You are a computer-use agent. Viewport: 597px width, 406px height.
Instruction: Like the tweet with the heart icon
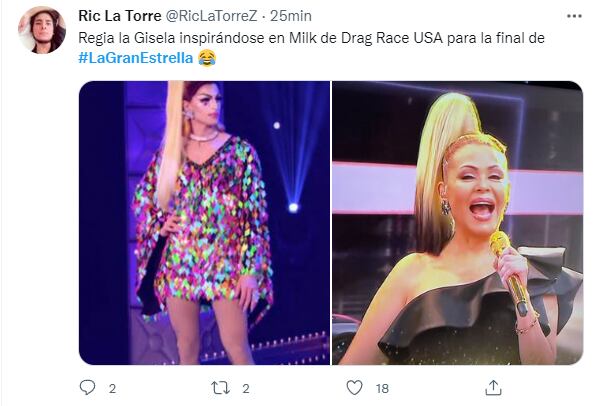354,388
